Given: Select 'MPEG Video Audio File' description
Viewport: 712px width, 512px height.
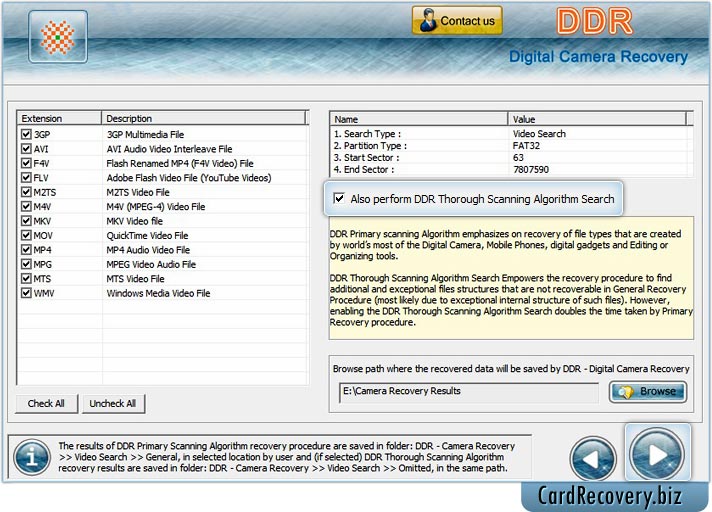Looking at the screenshot, I should point(151,265).
